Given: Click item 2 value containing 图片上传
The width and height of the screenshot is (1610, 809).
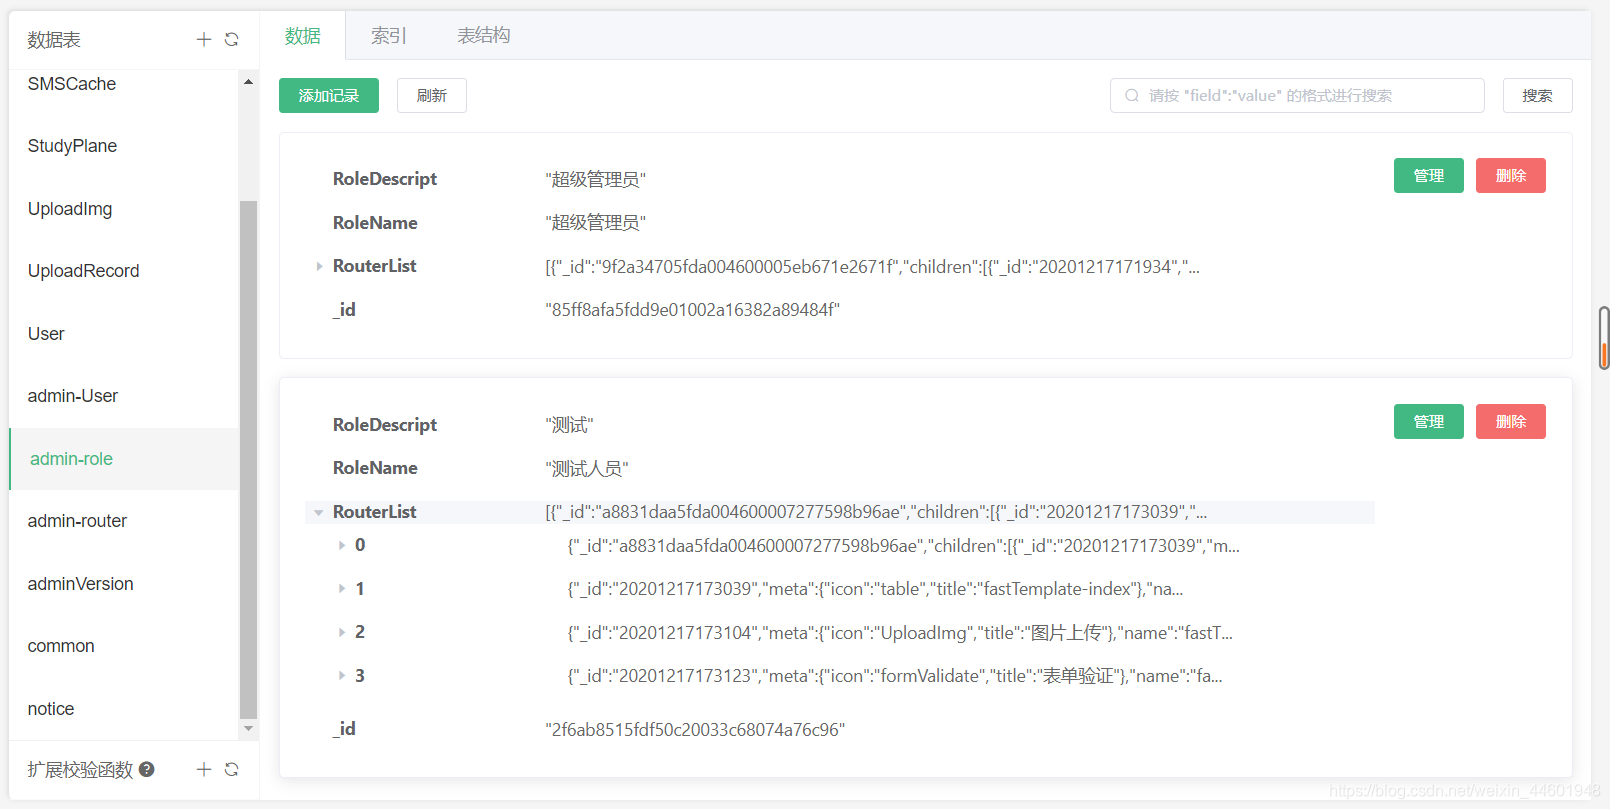Looking at the screenshot, I should point(900,633).
